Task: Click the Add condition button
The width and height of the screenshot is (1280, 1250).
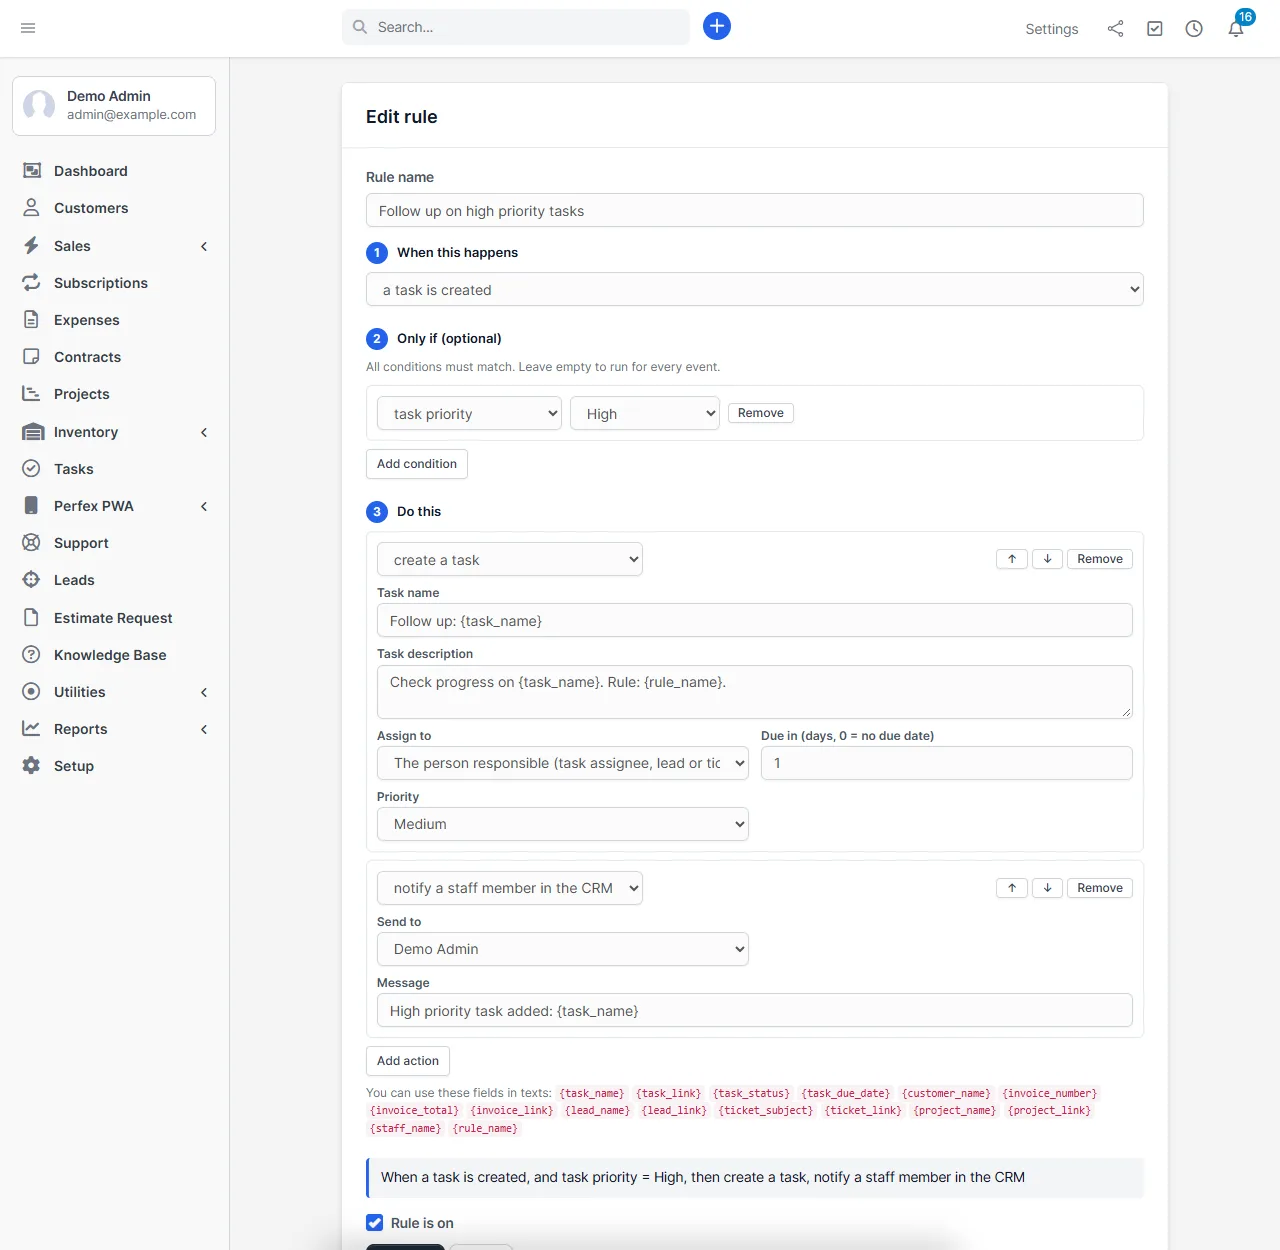Action: [x=417, y=464]
